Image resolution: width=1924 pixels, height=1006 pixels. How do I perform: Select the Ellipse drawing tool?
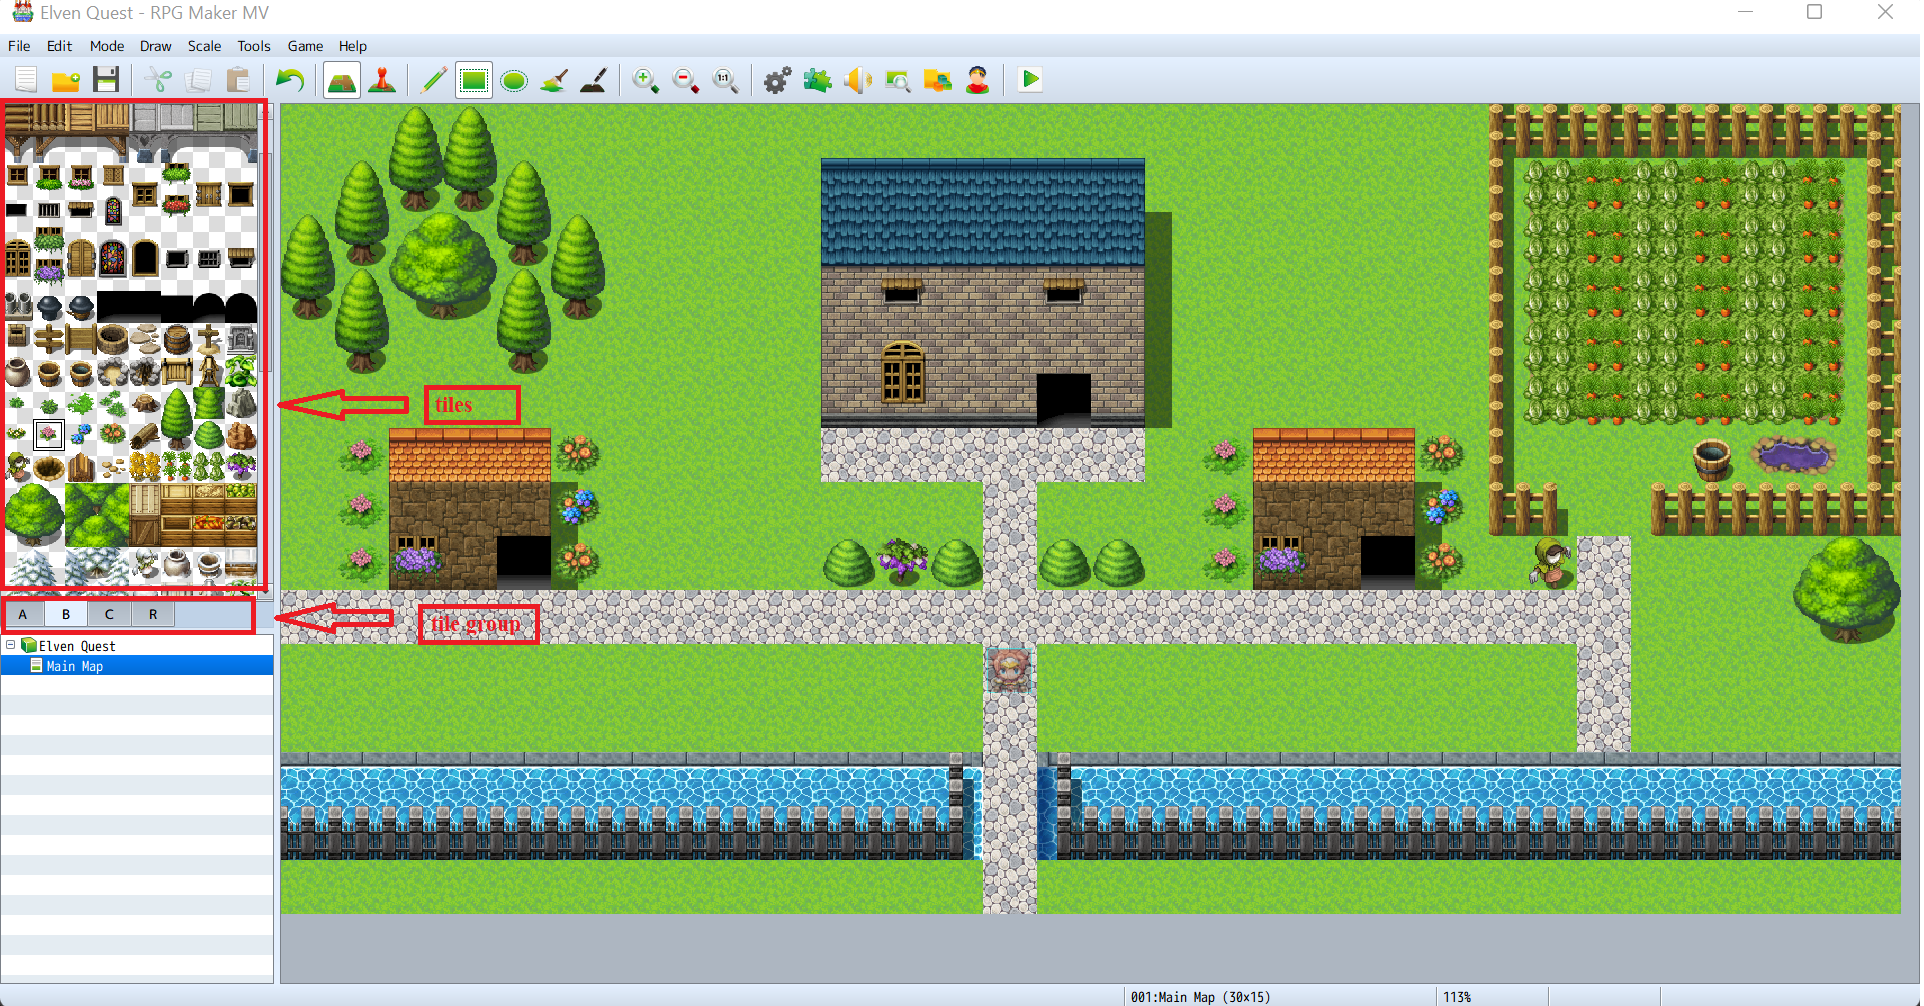pyautogui.click(x=514, y=80)
